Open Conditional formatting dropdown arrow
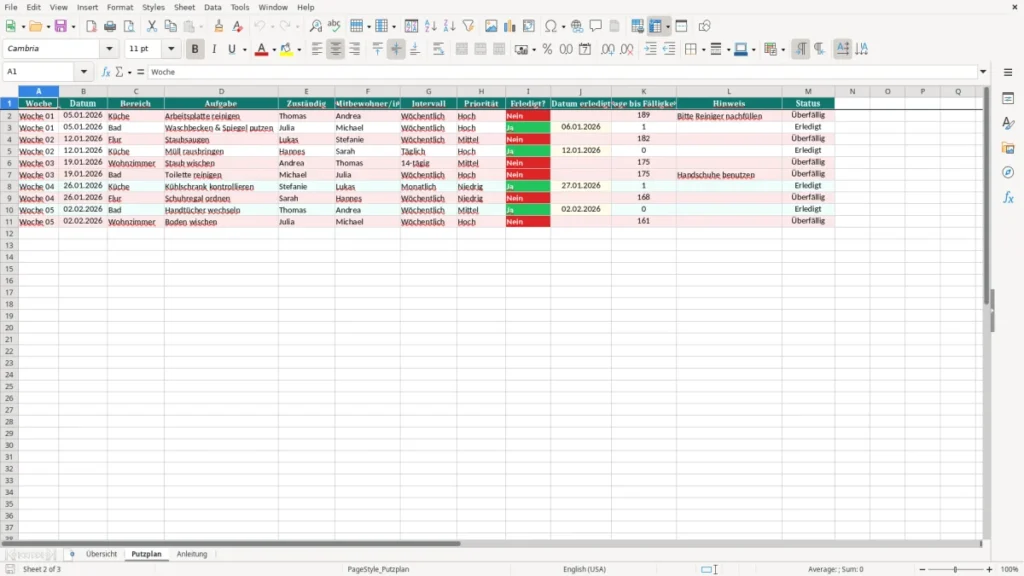 coord(783,49)
